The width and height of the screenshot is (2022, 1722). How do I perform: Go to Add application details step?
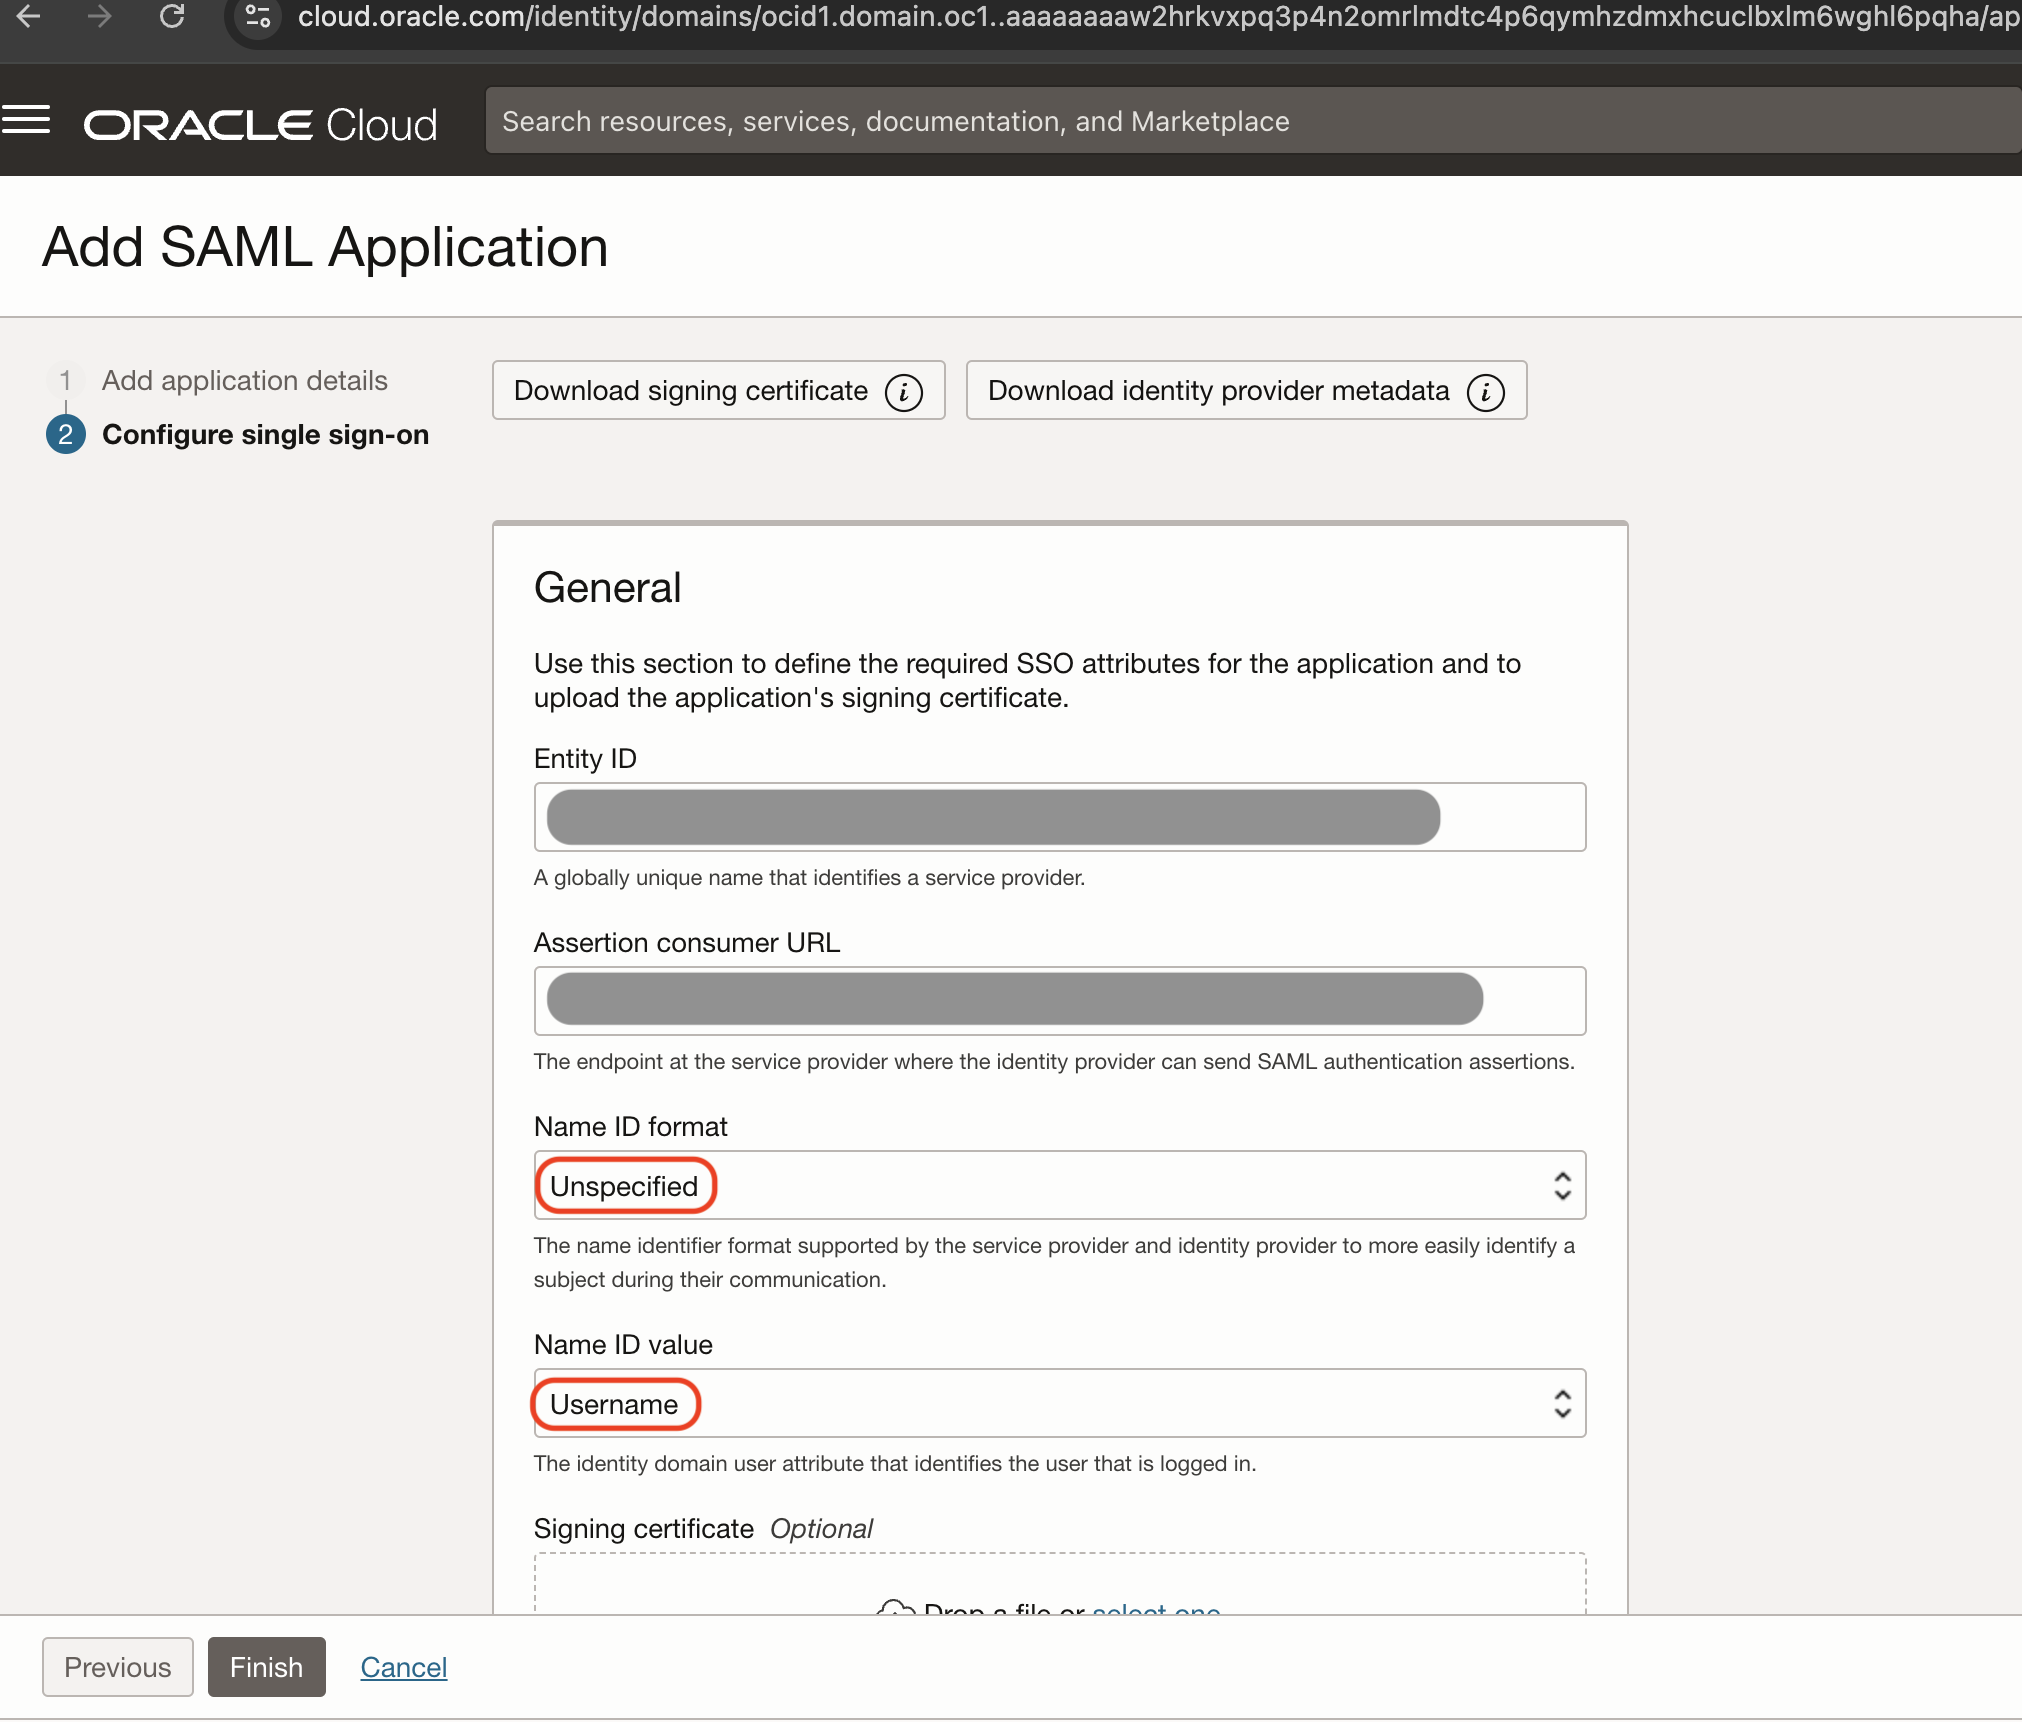tap(244, 381)
